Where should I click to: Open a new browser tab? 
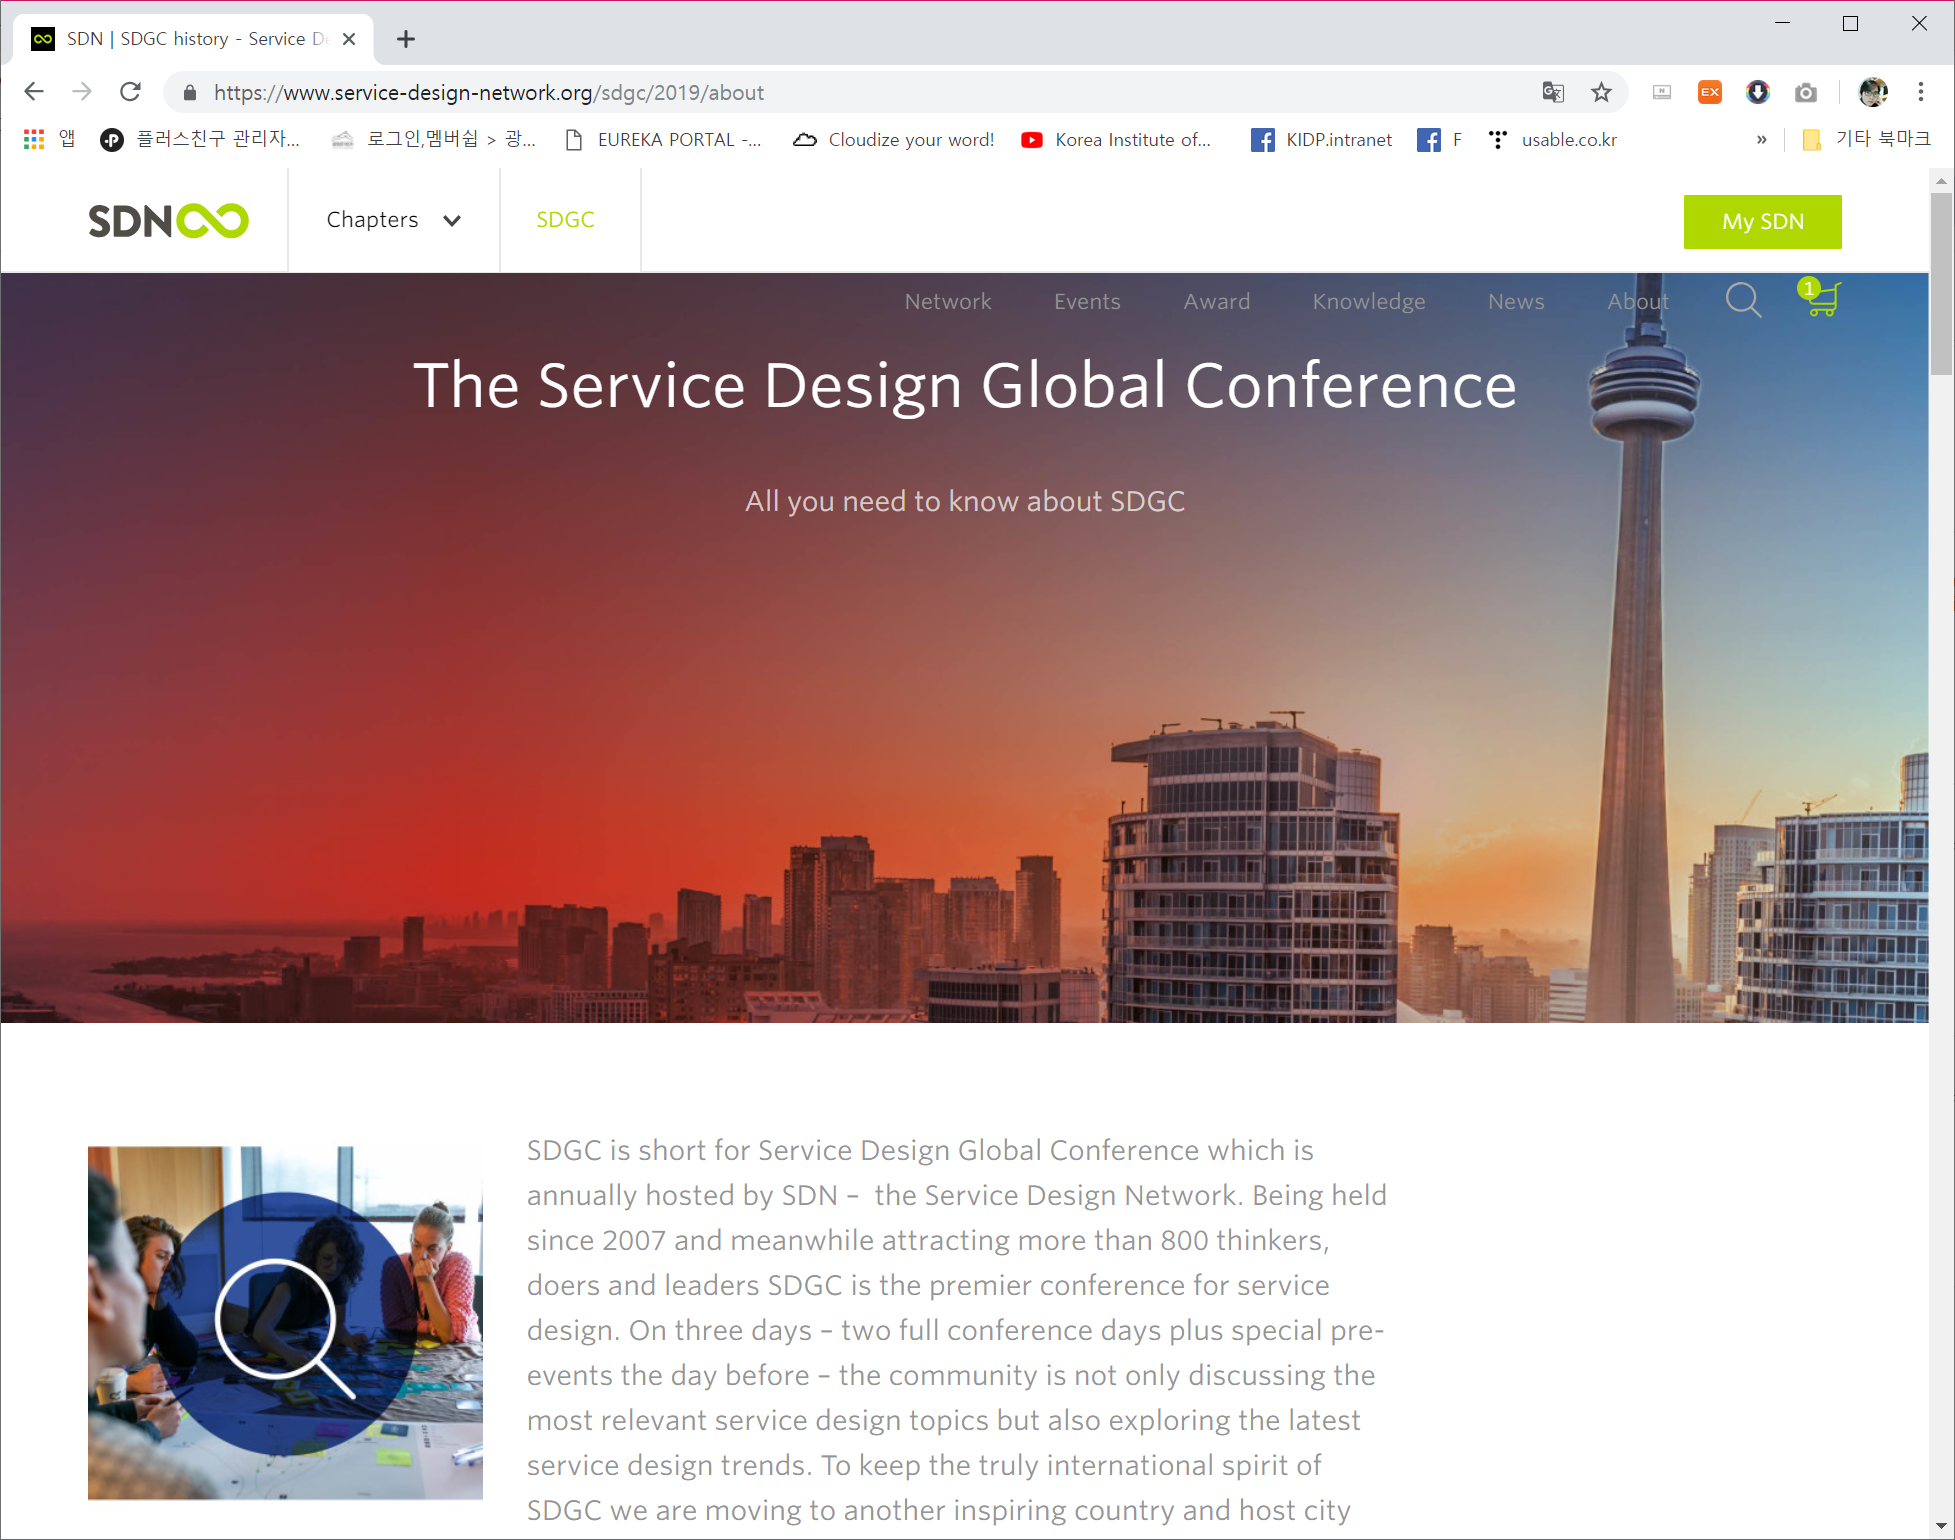pyautogui.click(x=405, y=39)
